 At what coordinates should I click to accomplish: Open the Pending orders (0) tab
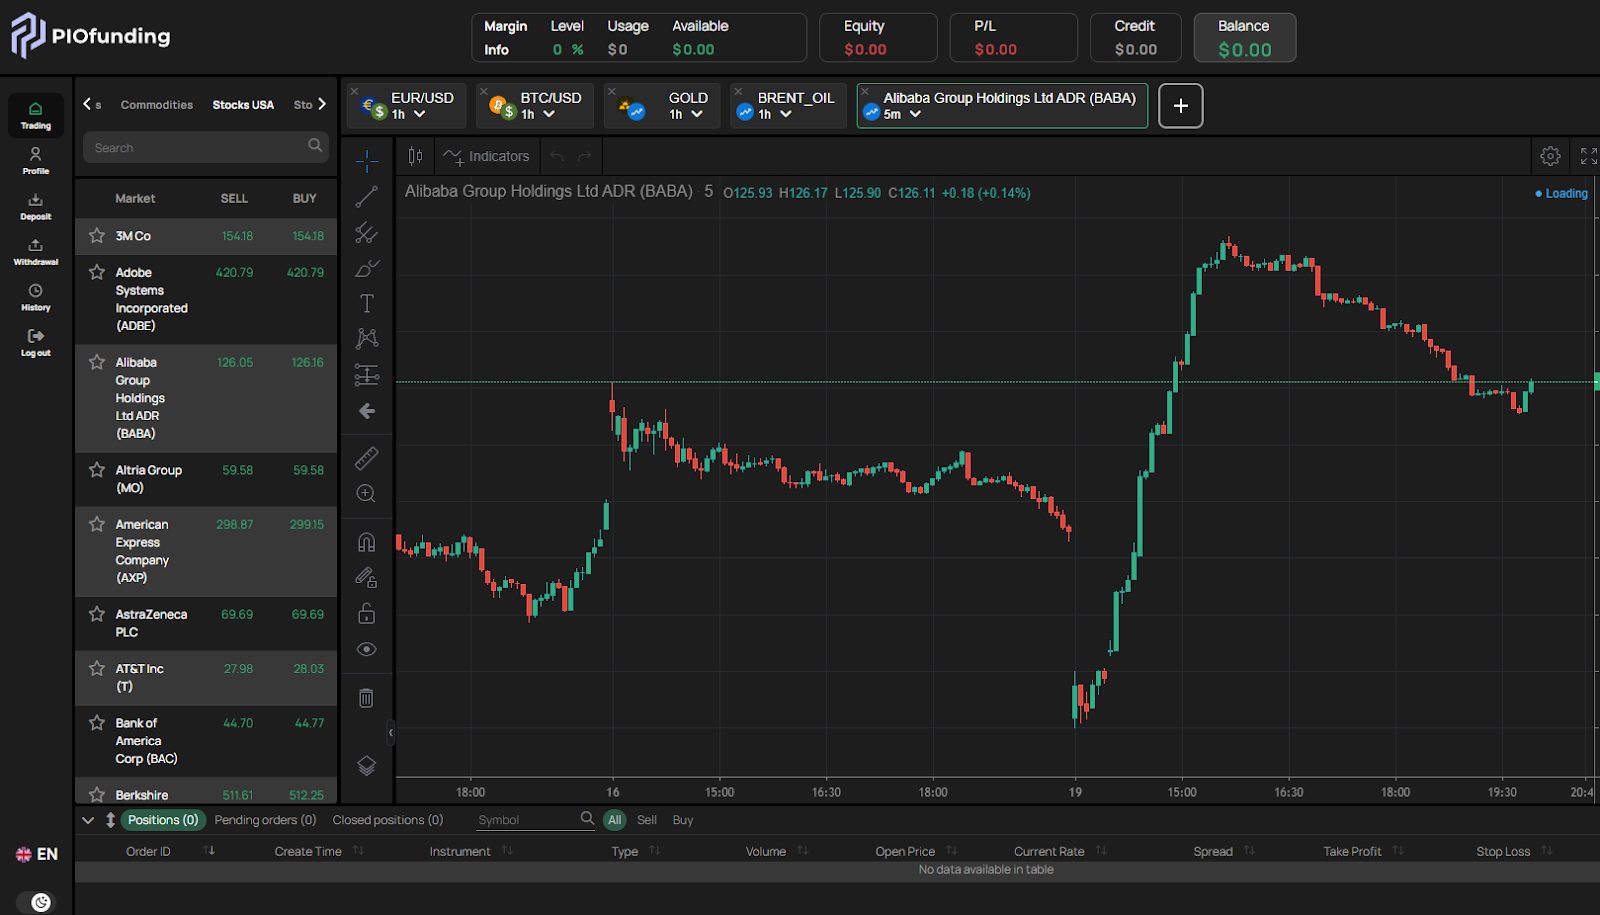coord(265,820)
